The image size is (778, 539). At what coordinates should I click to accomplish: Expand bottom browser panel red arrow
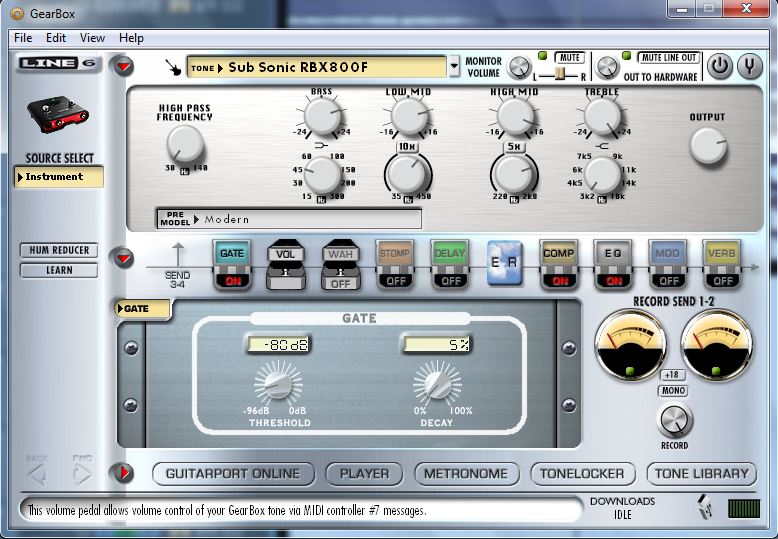[124, 473]
